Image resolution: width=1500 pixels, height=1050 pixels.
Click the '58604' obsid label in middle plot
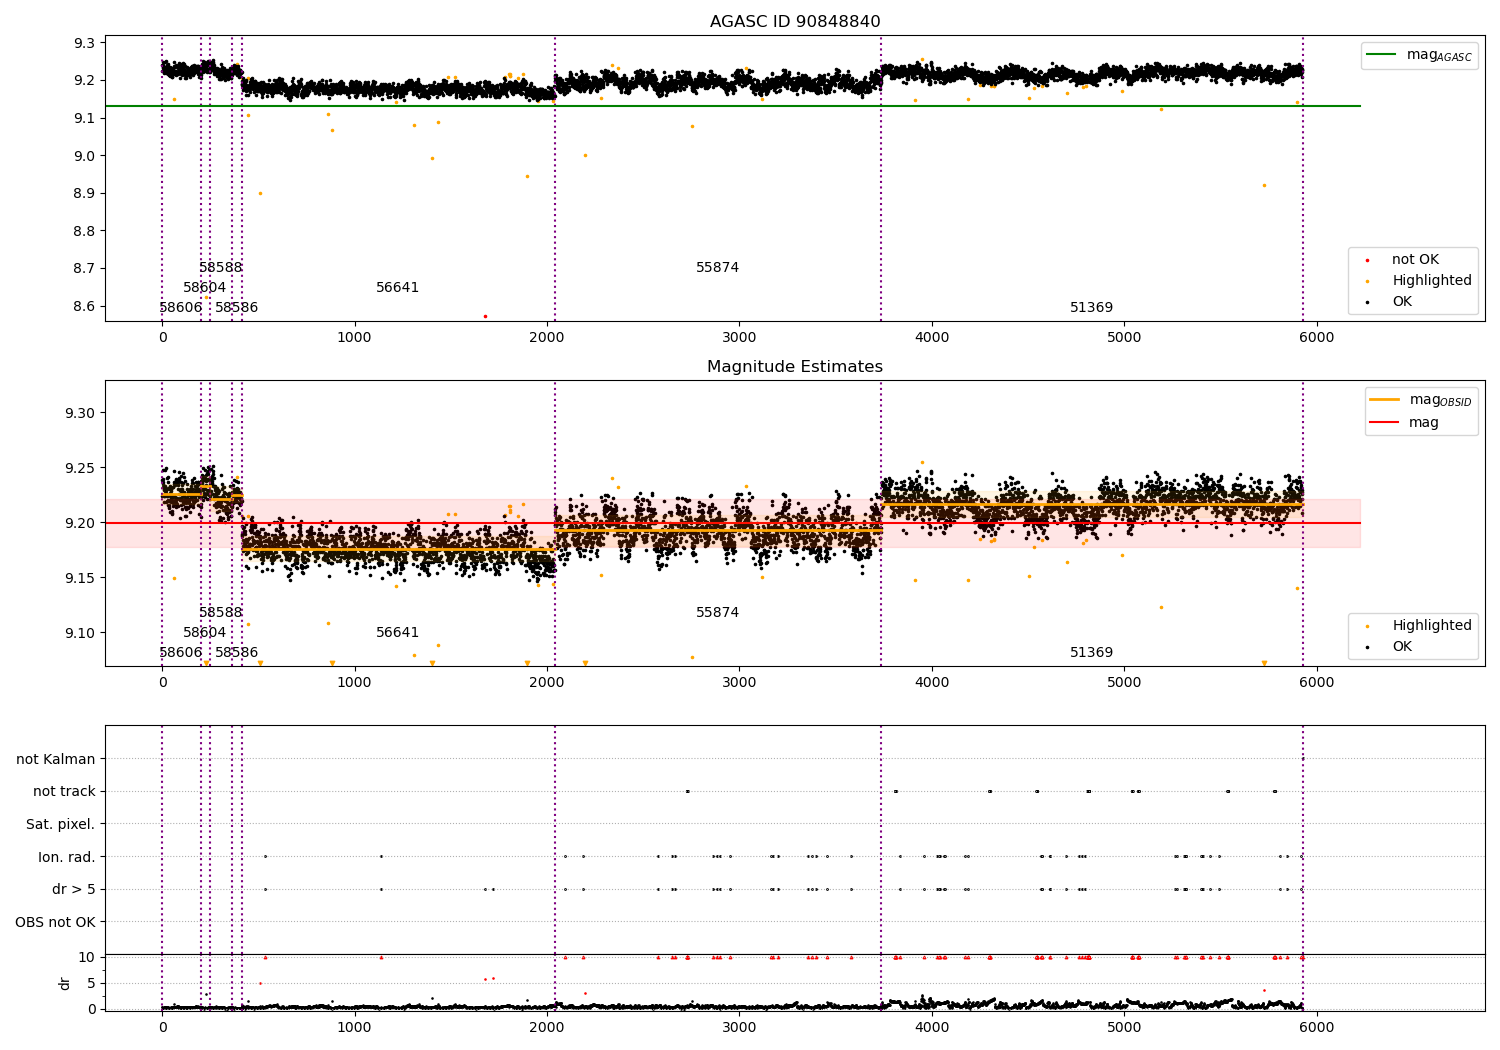[x=204, y=633]
